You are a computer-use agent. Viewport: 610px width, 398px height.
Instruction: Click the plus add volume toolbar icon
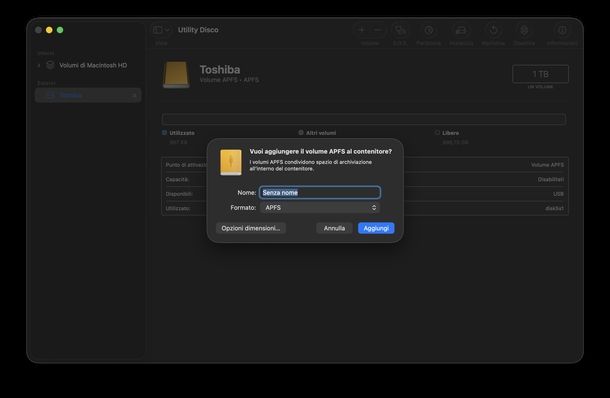click(361, 30)
